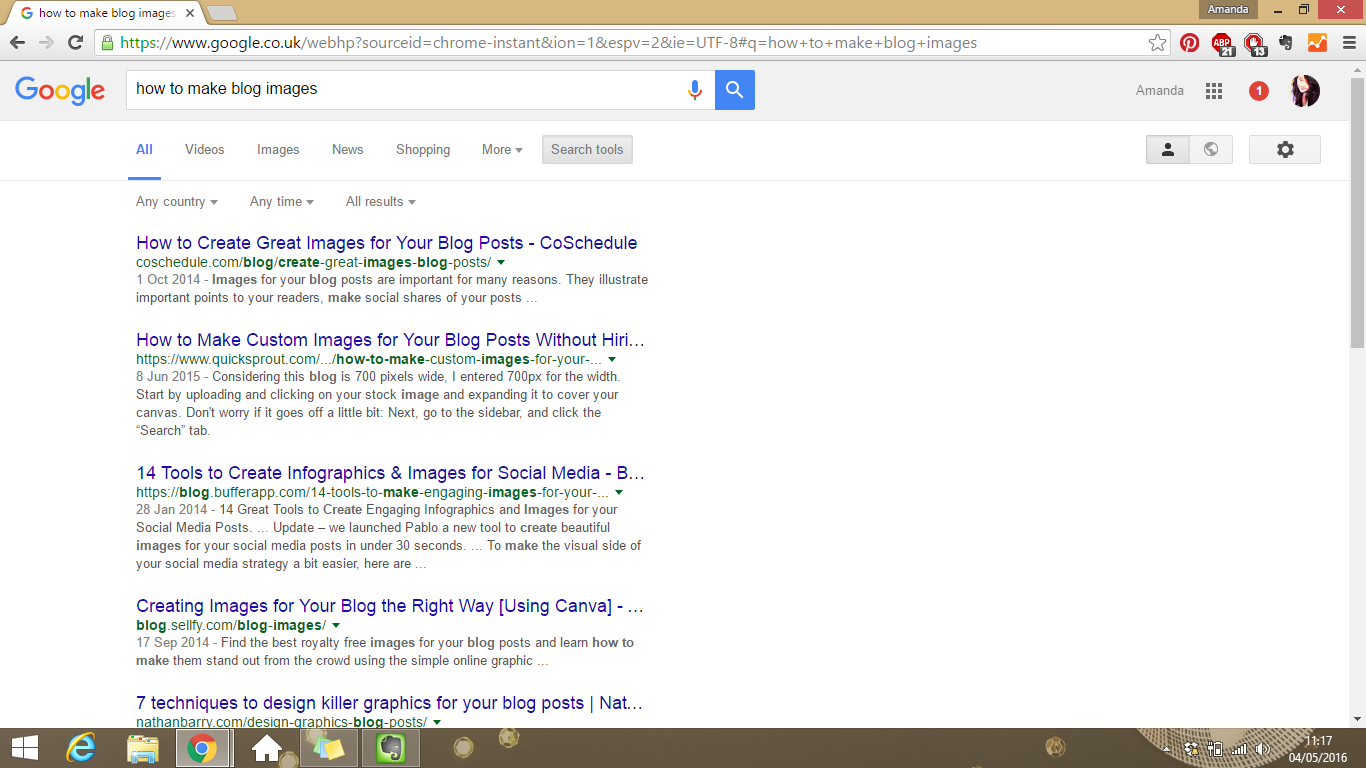Image resolution: width=1366 pixels, height=768 pixels.
Task: Open '7 techniques to design killer graphics' result
Action: (390, 703)
